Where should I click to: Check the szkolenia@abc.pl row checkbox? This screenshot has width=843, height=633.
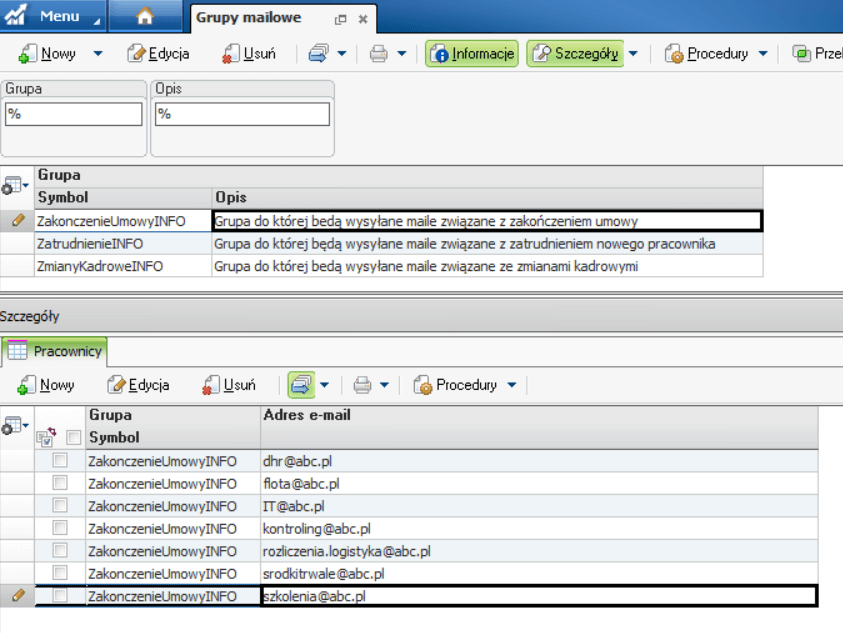[x=60, y=595]
